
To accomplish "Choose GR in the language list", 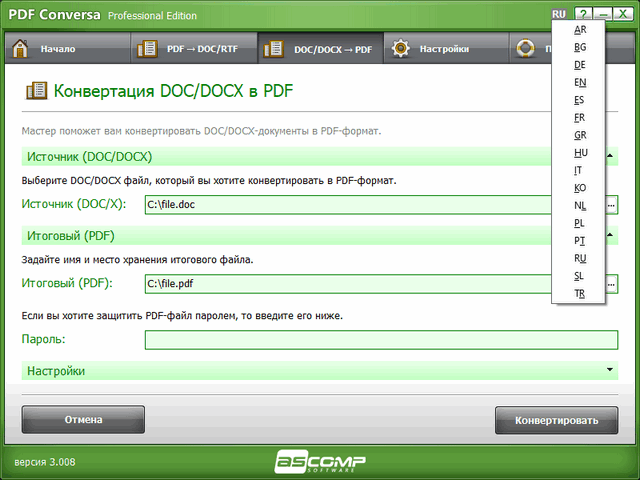I will coord(580,135).
